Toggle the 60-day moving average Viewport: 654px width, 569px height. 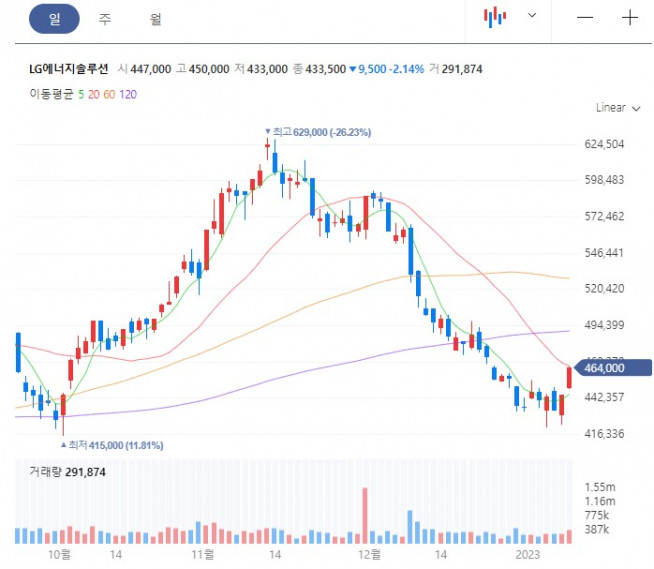tap(109, 94)
